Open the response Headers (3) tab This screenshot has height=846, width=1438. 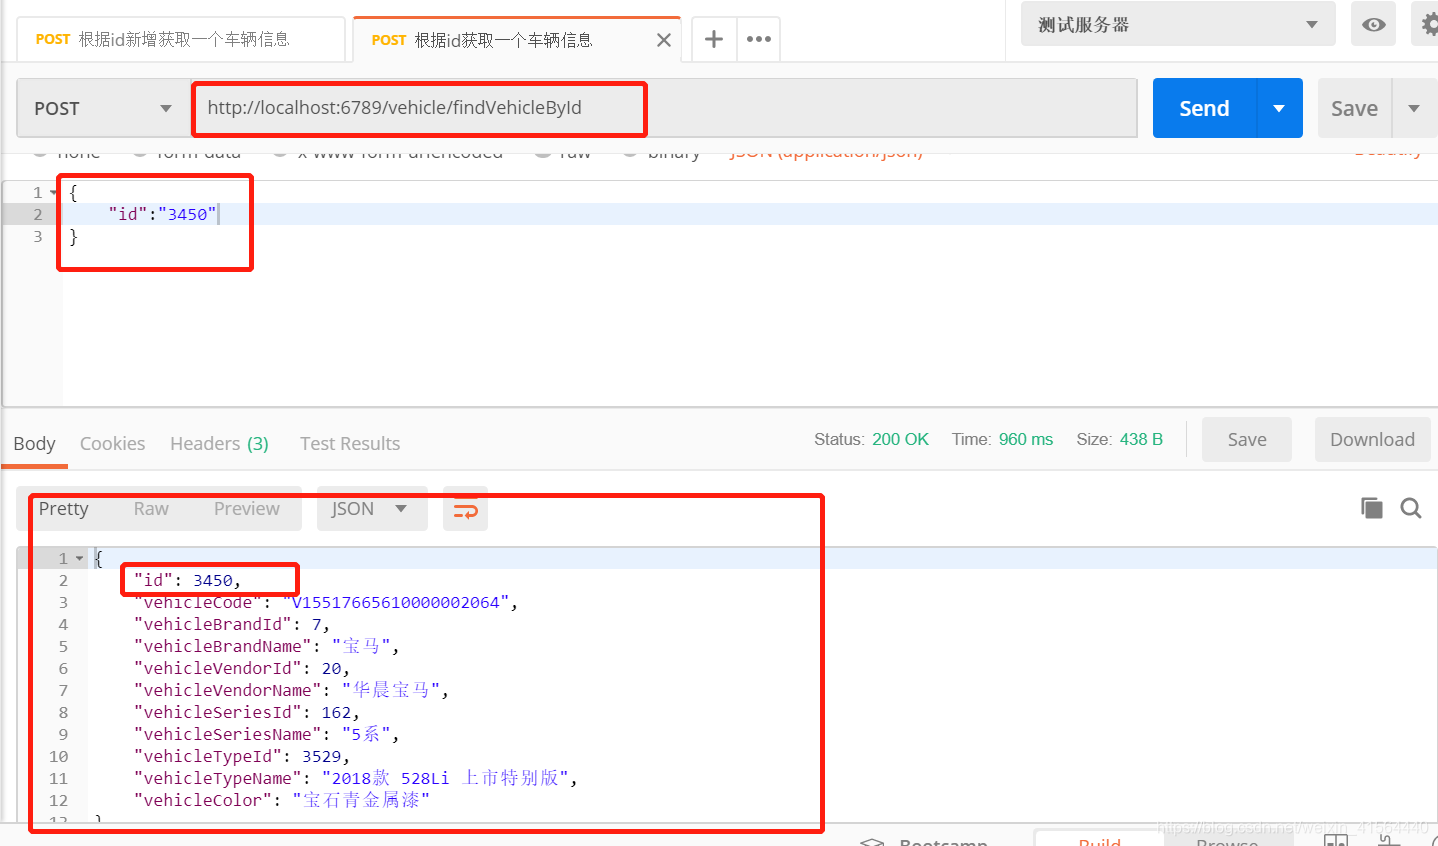coord(219,443)
